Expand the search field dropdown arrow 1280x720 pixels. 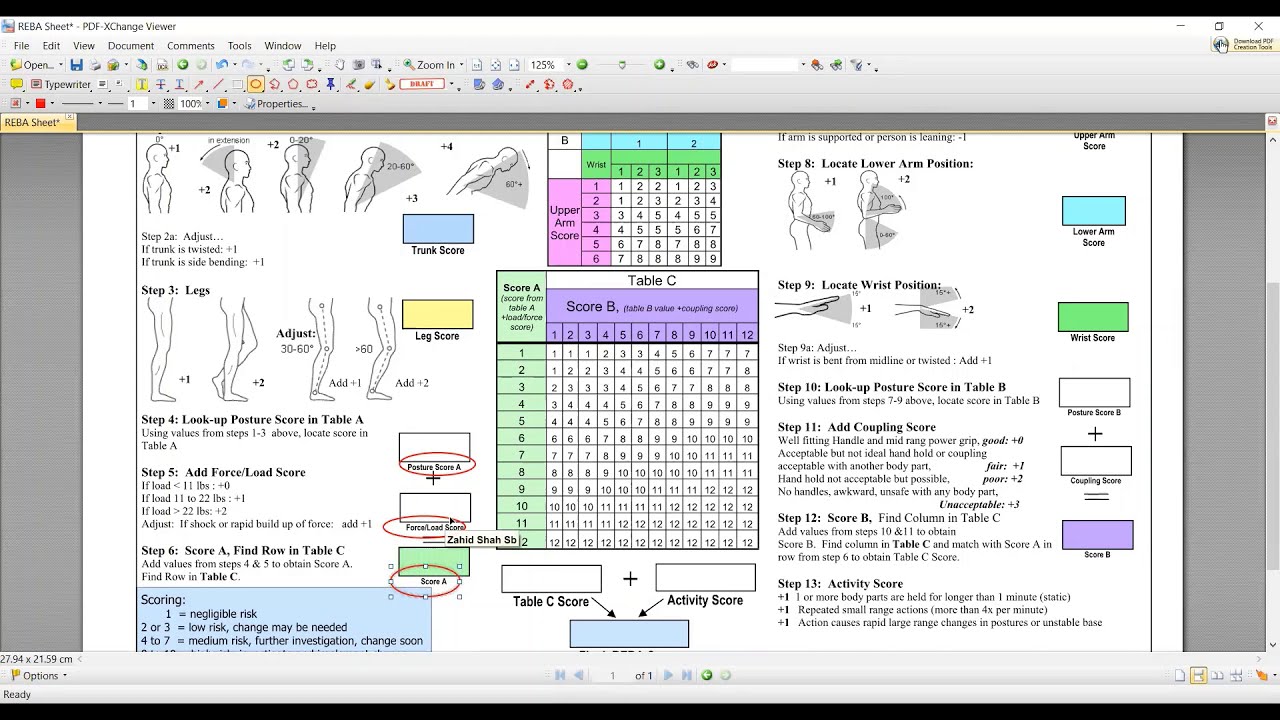click(x=803, y=65)
